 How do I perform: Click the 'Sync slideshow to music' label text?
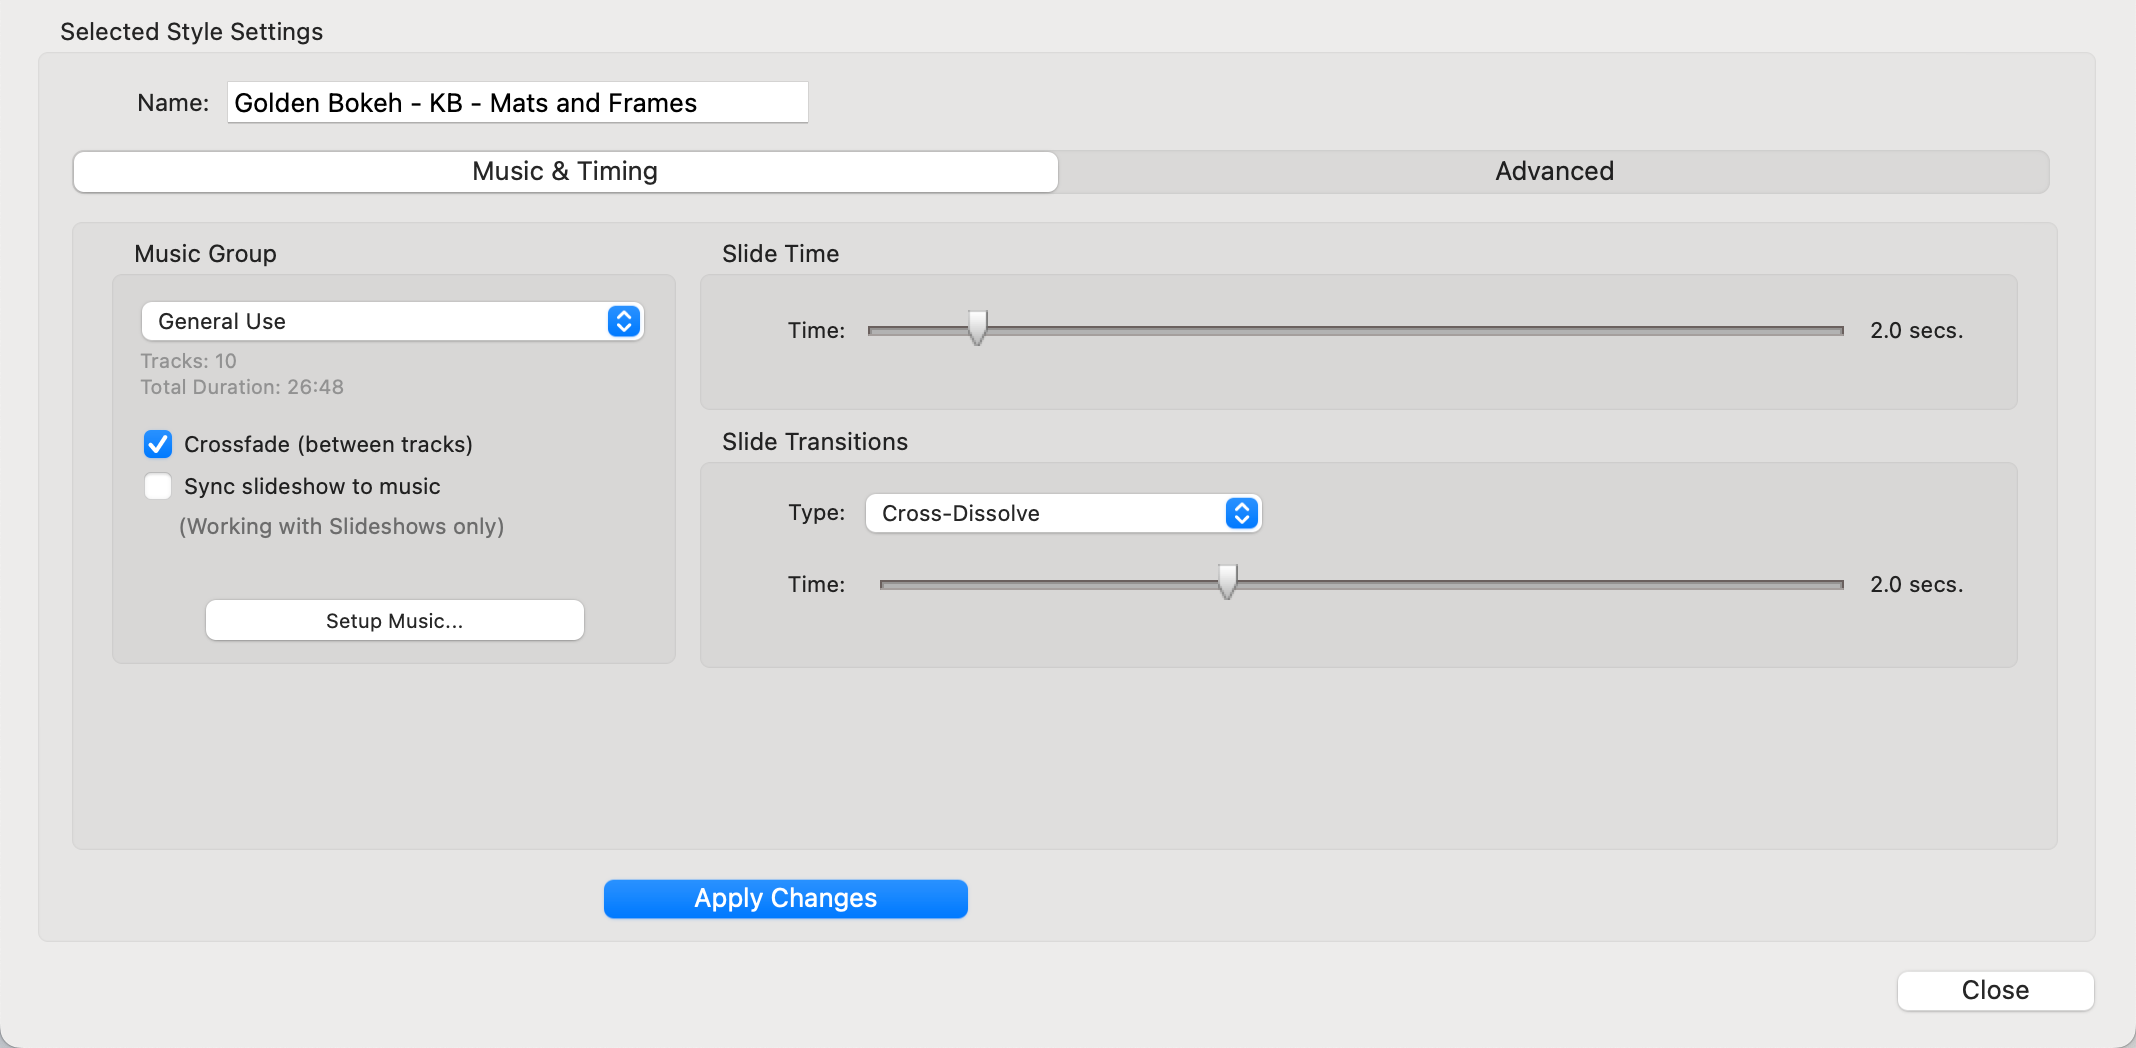click(312, 486)
